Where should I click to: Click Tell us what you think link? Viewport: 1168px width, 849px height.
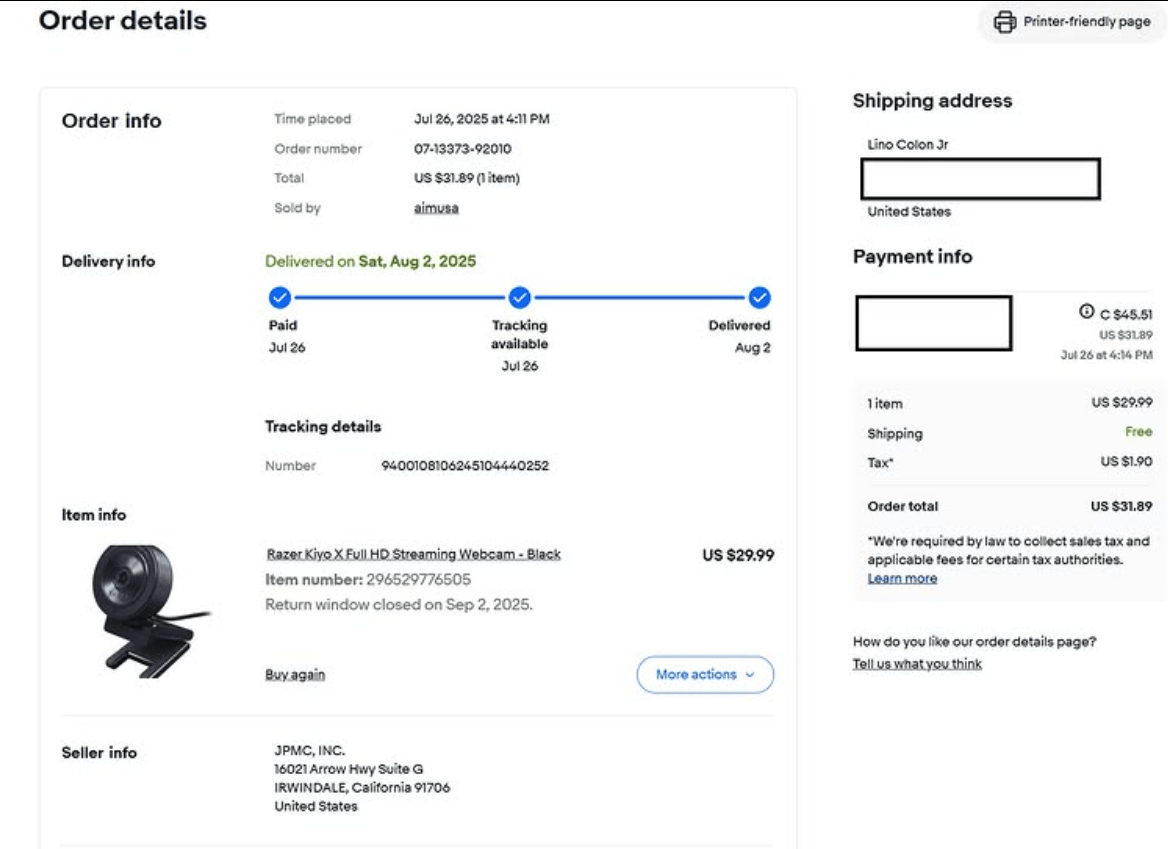pyautogui.click(x=917, y=664)
